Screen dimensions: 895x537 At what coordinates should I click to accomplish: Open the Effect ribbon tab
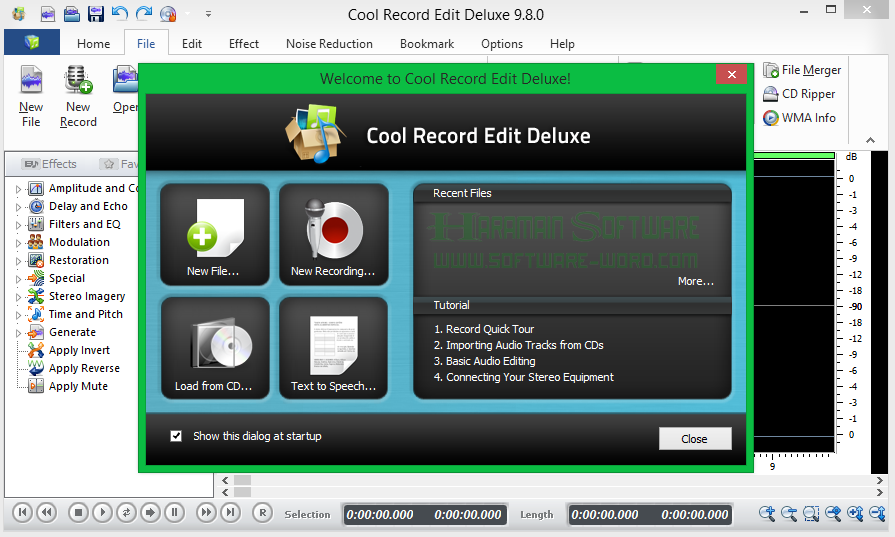[x=244, y=44]
